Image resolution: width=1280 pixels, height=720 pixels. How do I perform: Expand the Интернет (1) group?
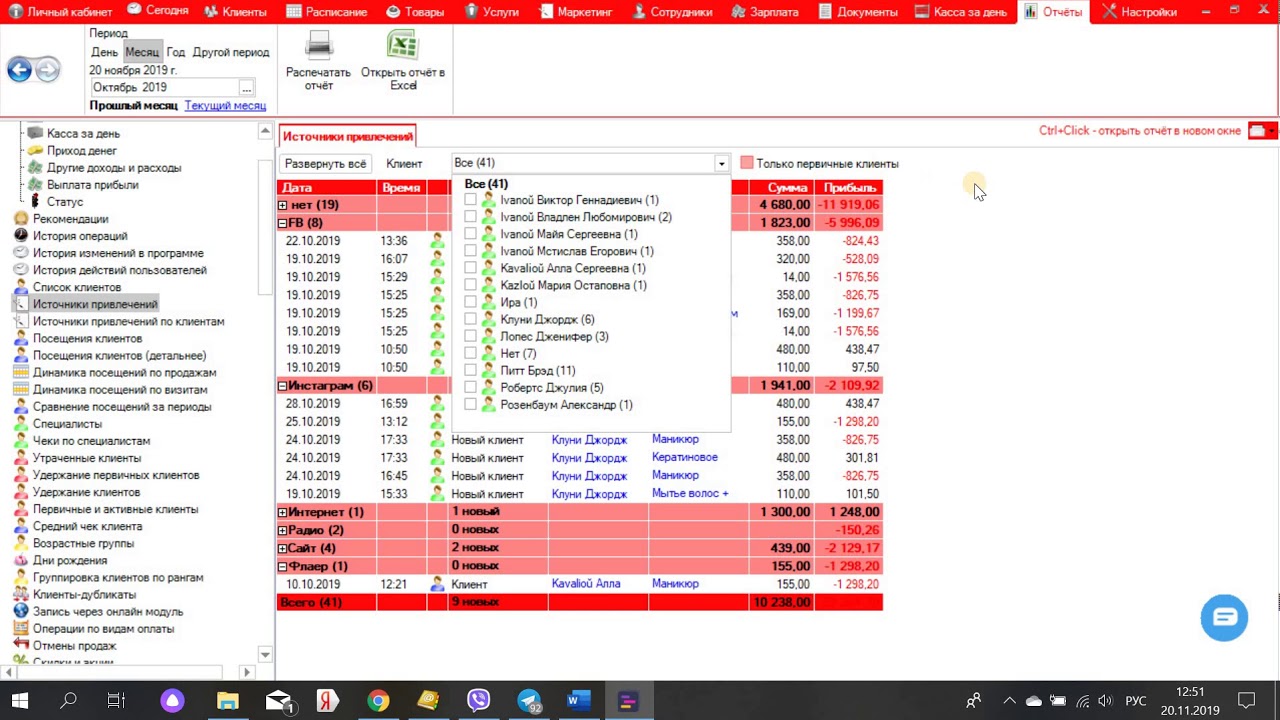point(283,512)
